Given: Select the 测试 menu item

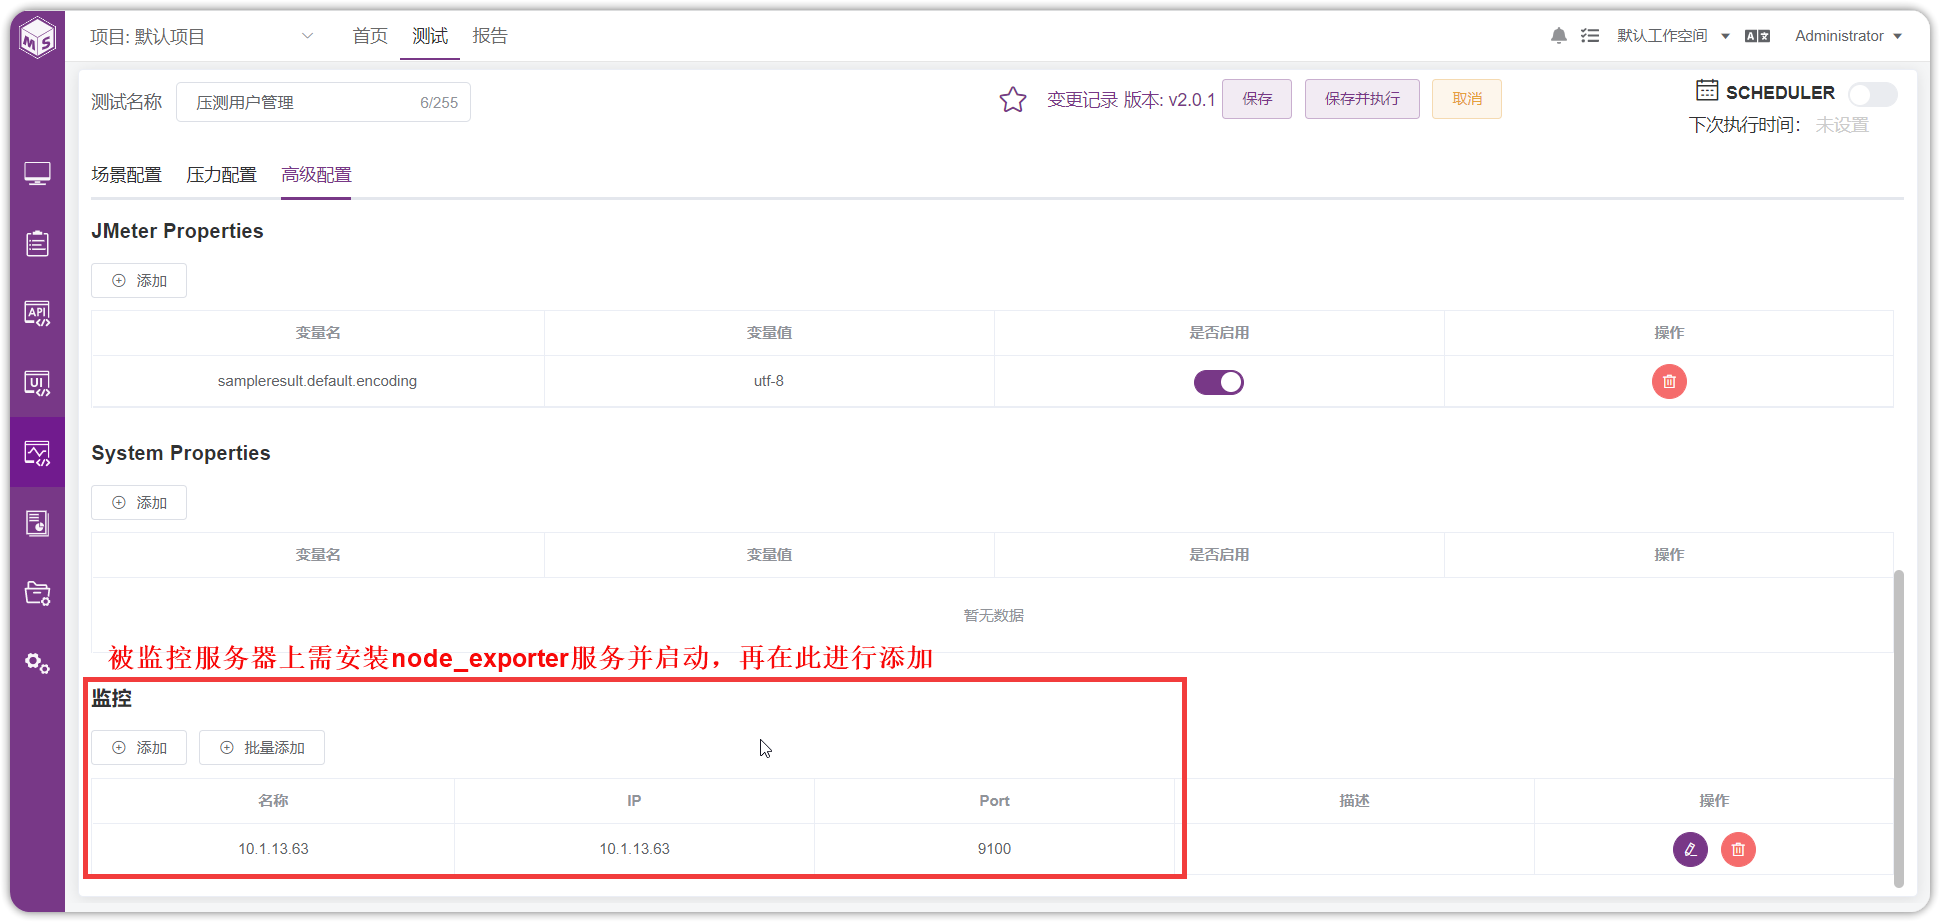Looking at the screenshot, I should (430, 36).
